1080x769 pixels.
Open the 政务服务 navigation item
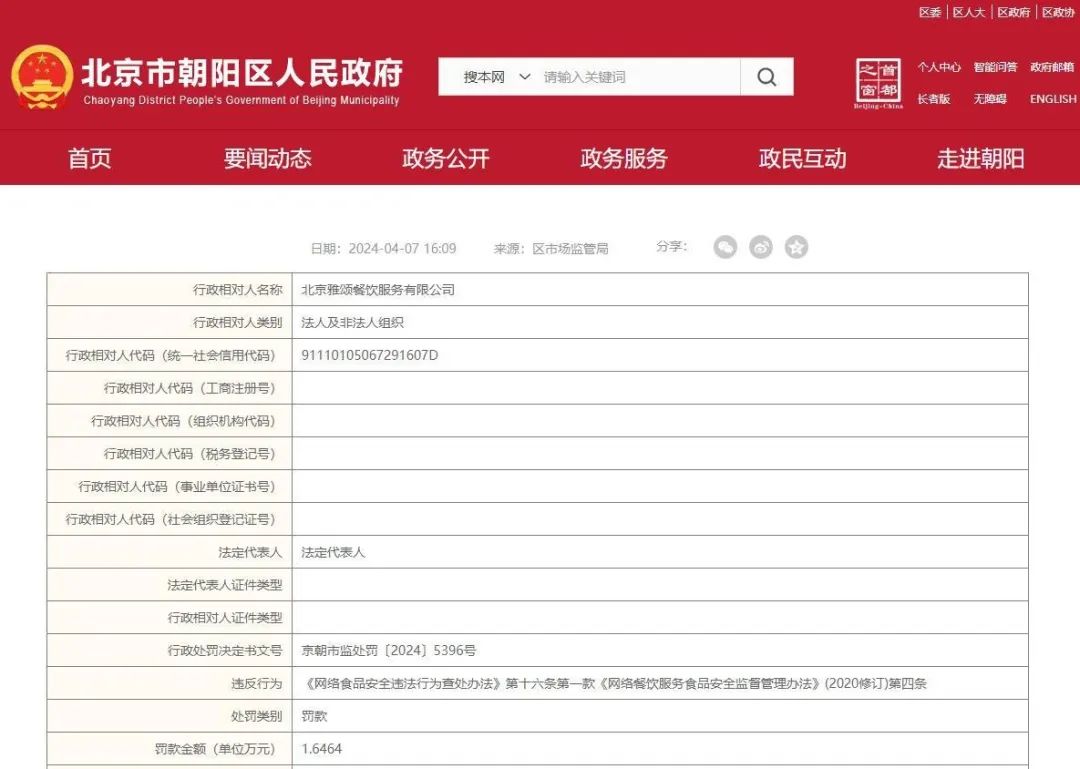[x=624, y=158]
